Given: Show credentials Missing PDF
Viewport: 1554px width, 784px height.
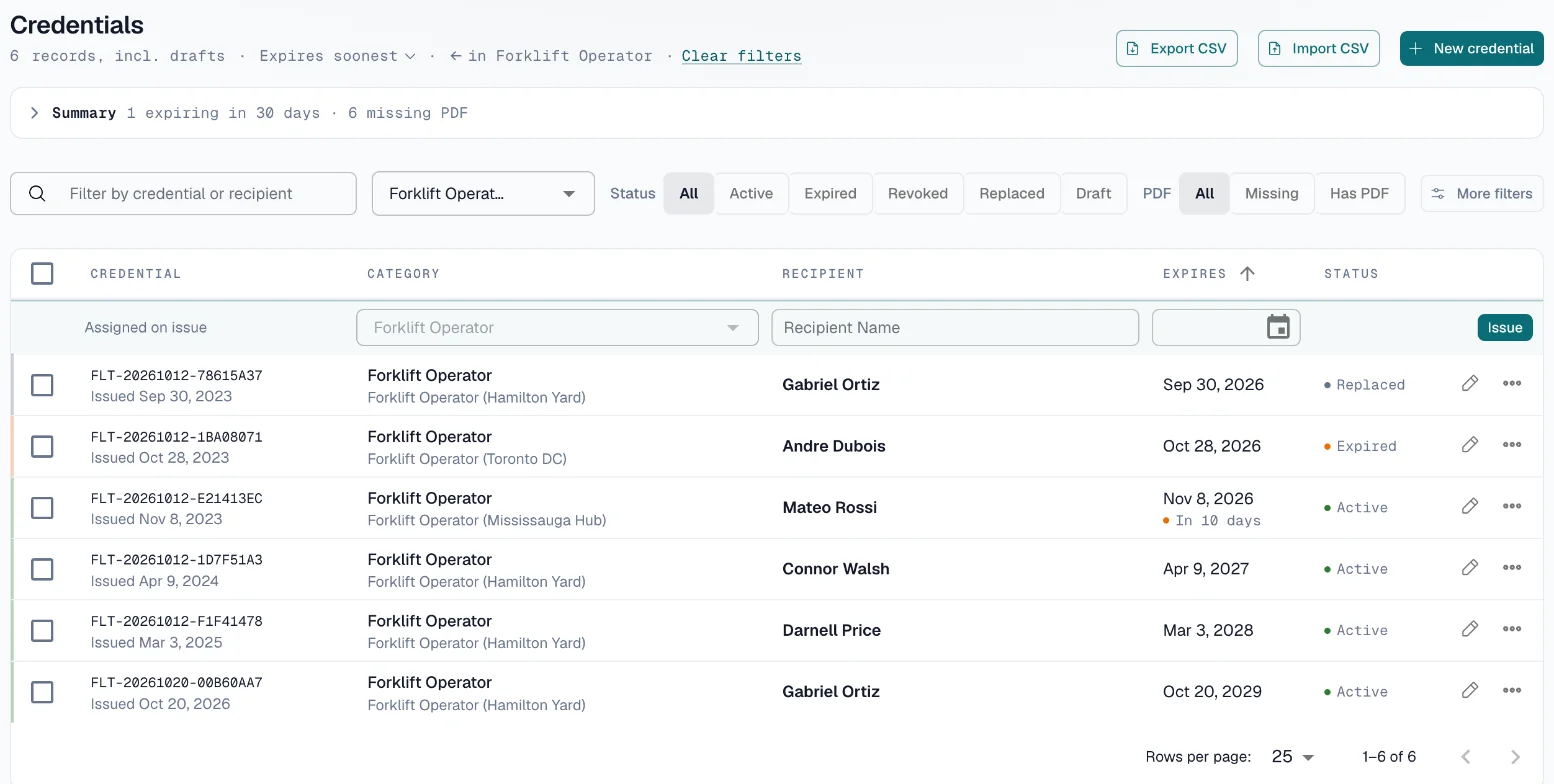Looking at the screenshot, I should pyautogui.click(x=1272, y=194).
